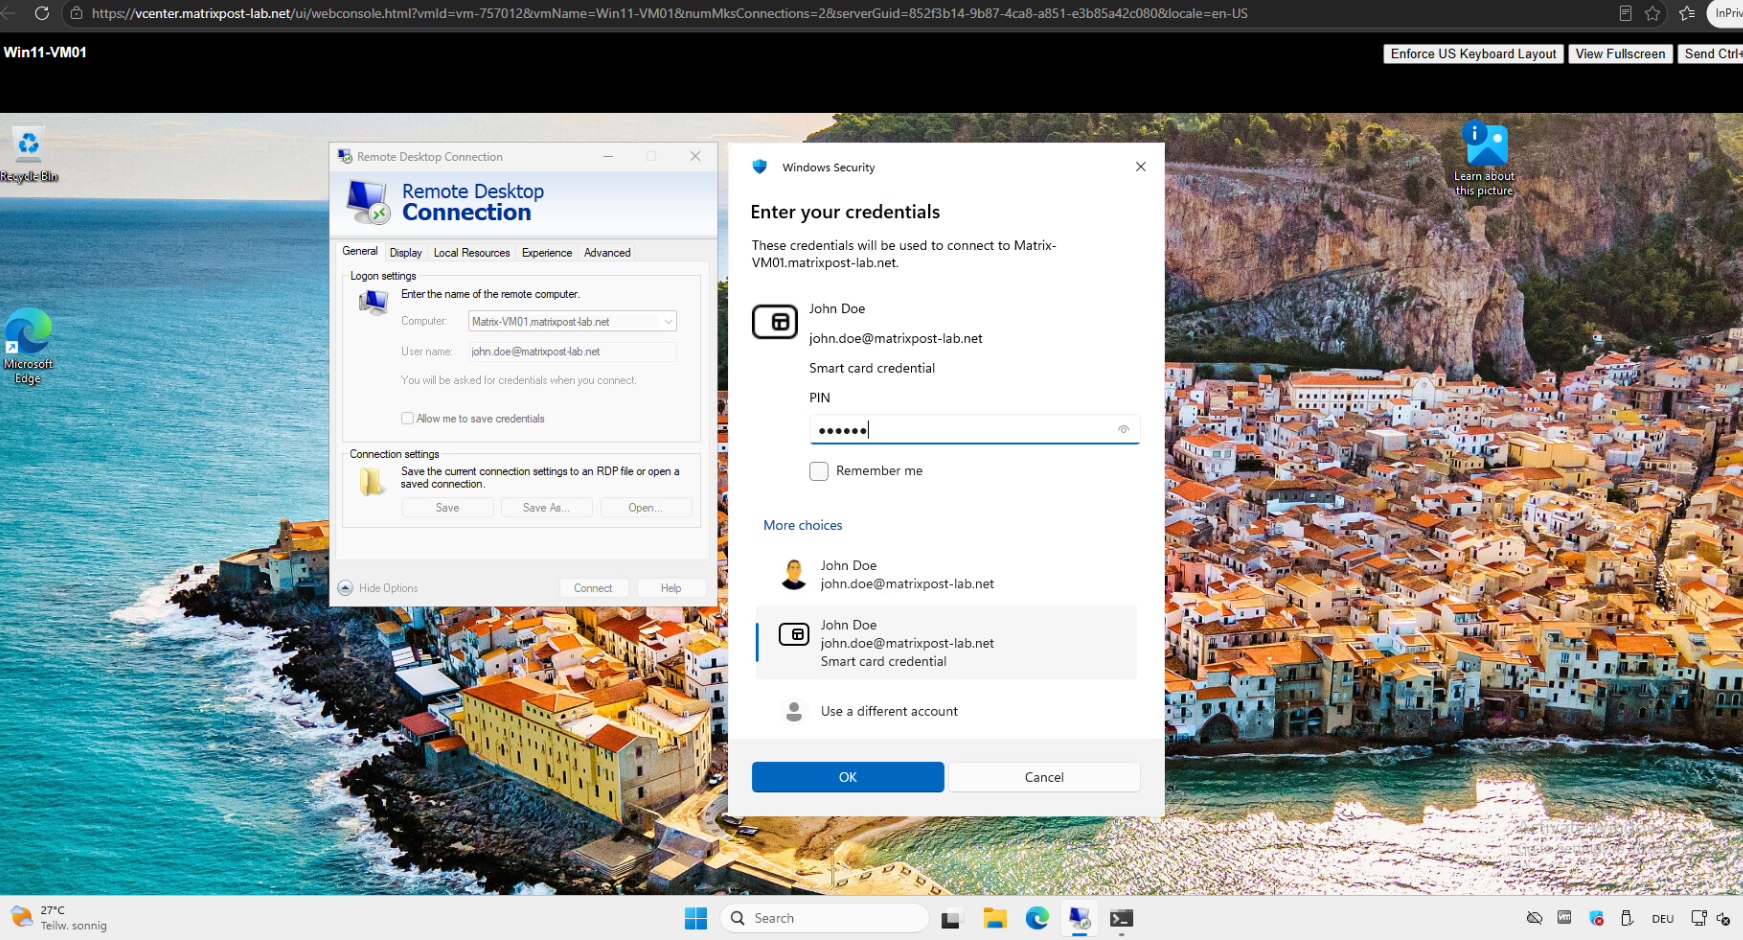Click the Edge icon in the taskbar
This screenshot has width=1743, height=940.
pos(1037,918)
